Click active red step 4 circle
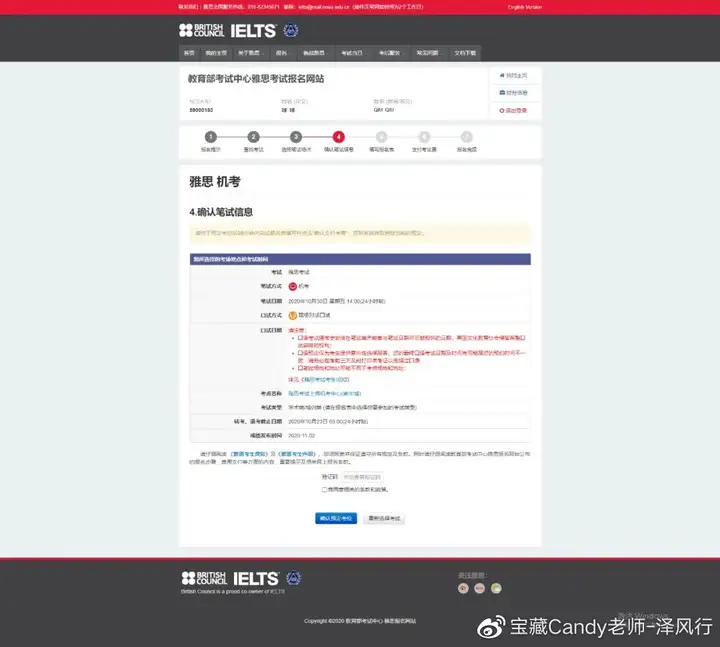720x647 pixels. click(339, 137)
